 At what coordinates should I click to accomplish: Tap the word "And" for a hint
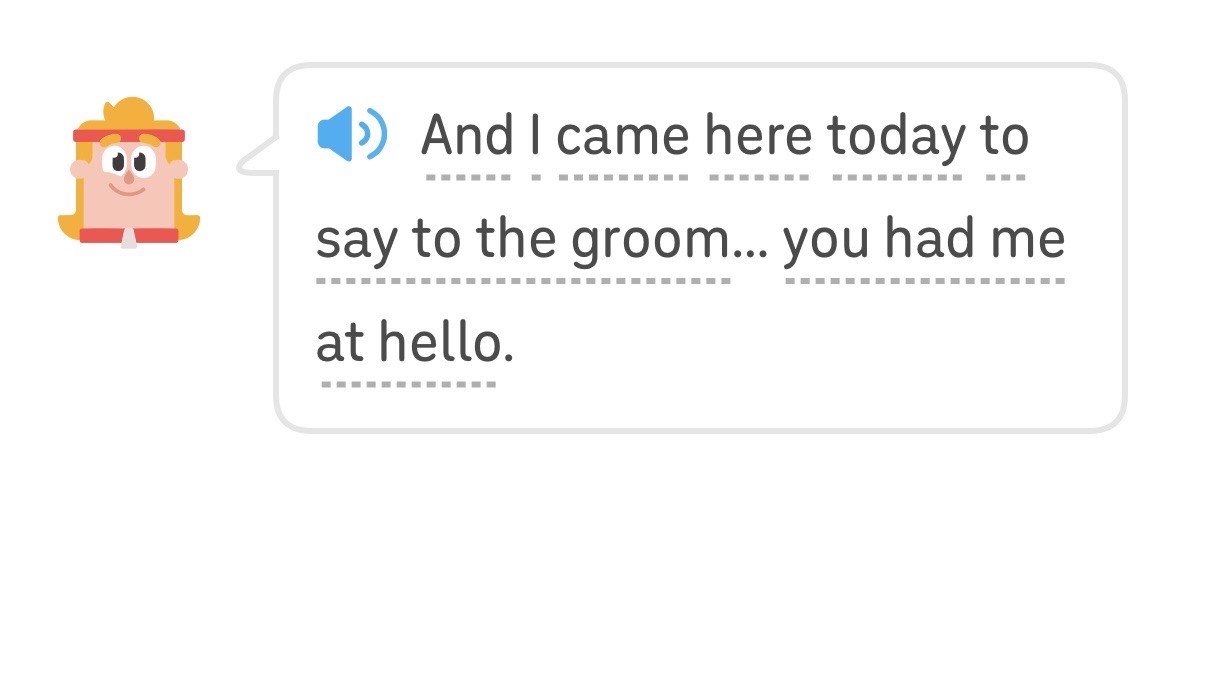click(x=467, y=136)
